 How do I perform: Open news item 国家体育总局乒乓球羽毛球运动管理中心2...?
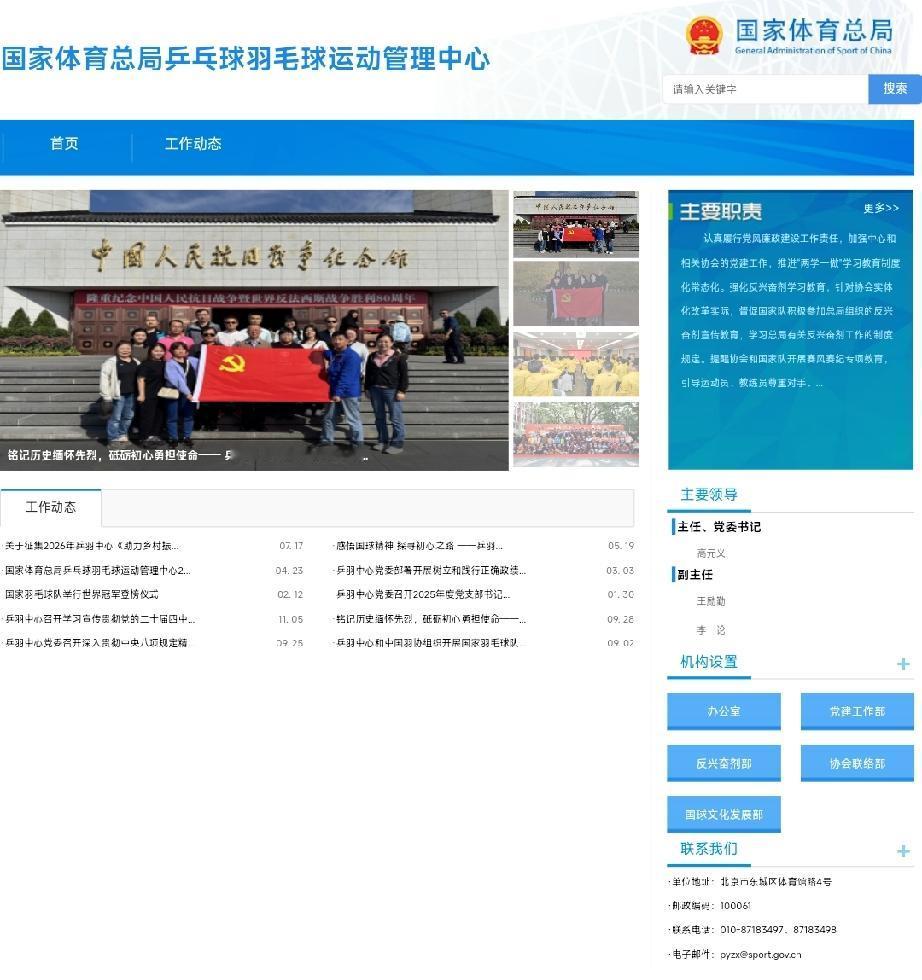[x=98, y=570]
